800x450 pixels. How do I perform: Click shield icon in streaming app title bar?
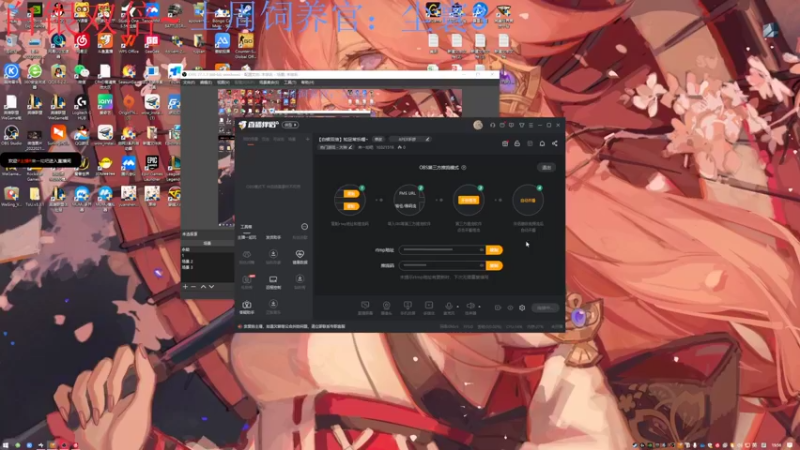point(521,125)
